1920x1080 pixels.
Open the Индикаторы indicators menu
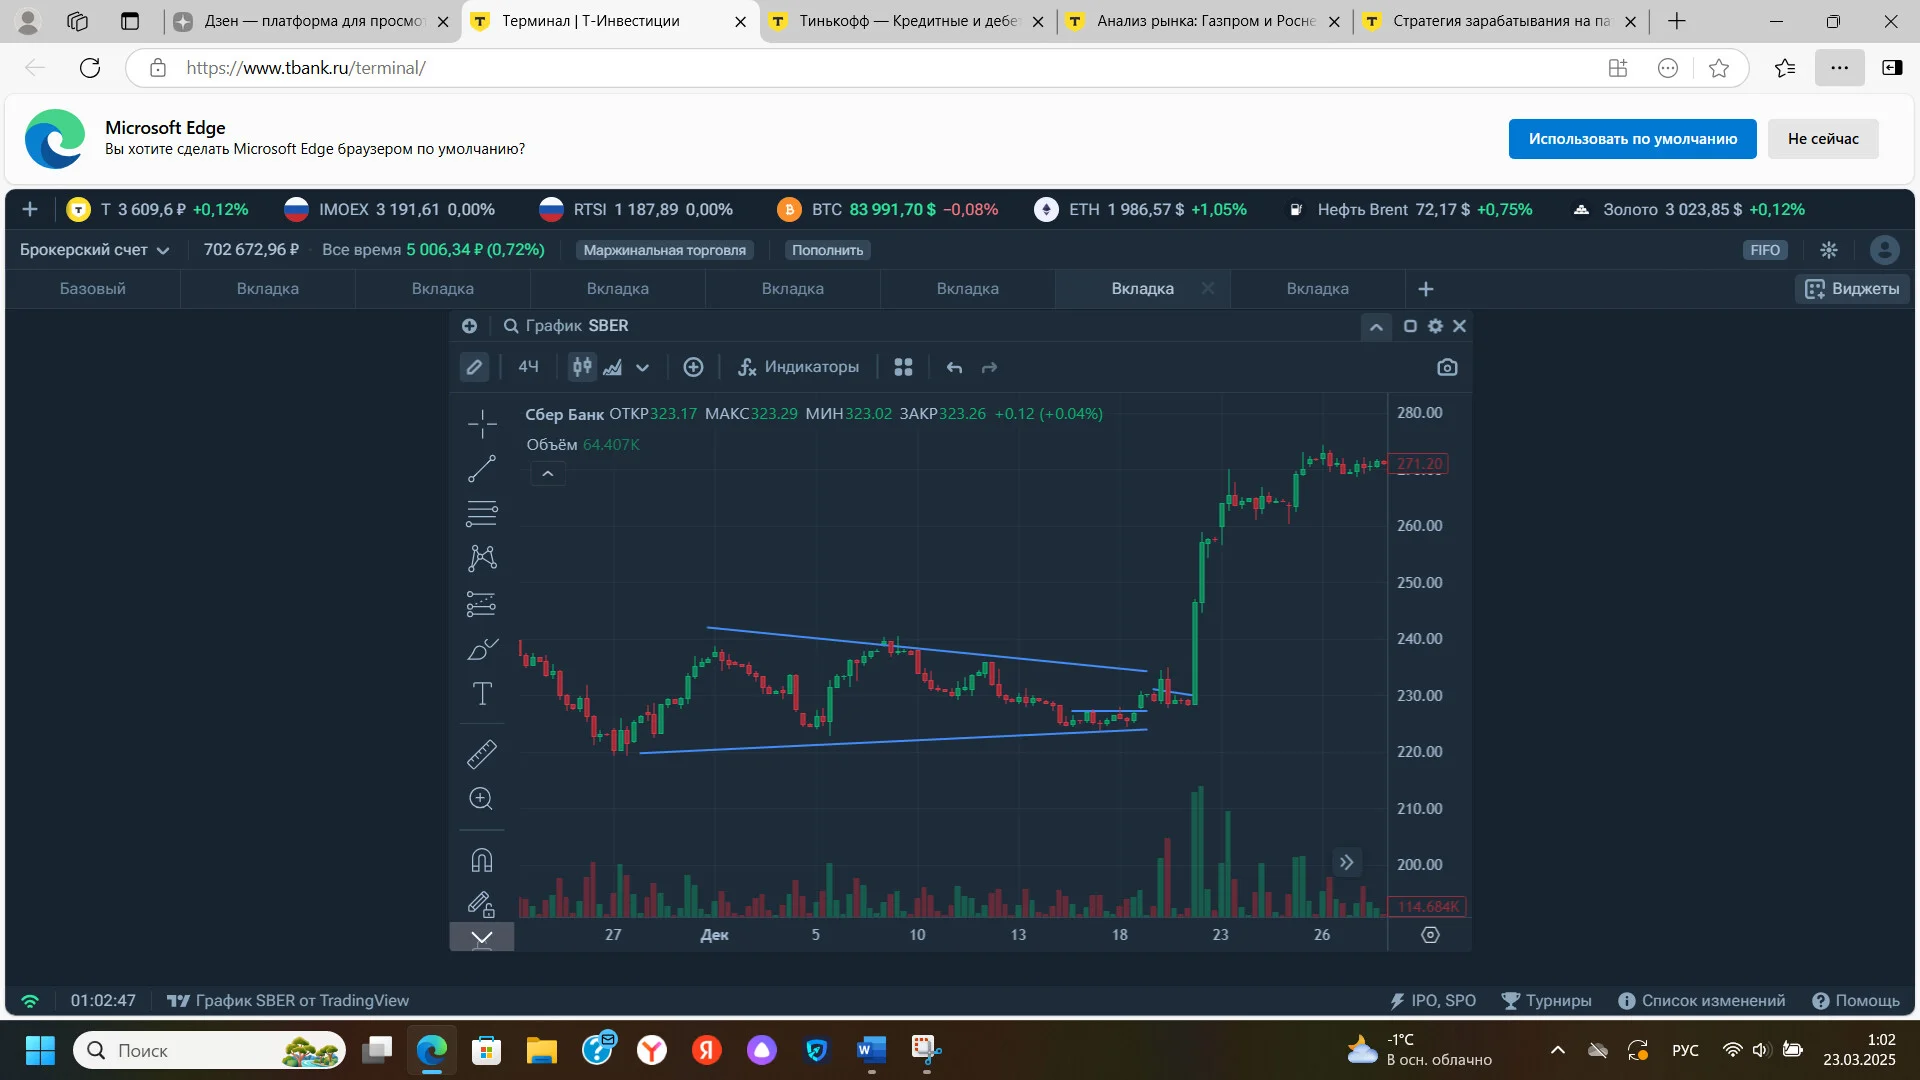[798, 367]
